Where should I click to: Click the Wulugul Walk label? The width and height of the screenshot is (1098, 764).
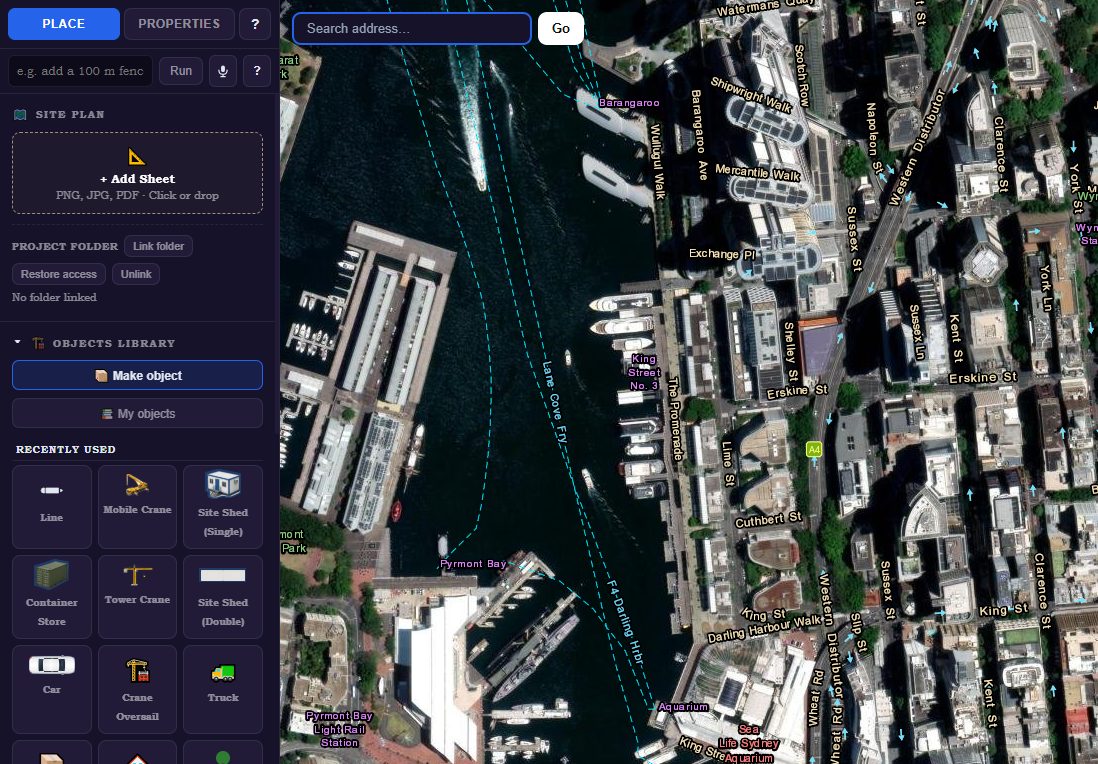click(x=657, y=162)
